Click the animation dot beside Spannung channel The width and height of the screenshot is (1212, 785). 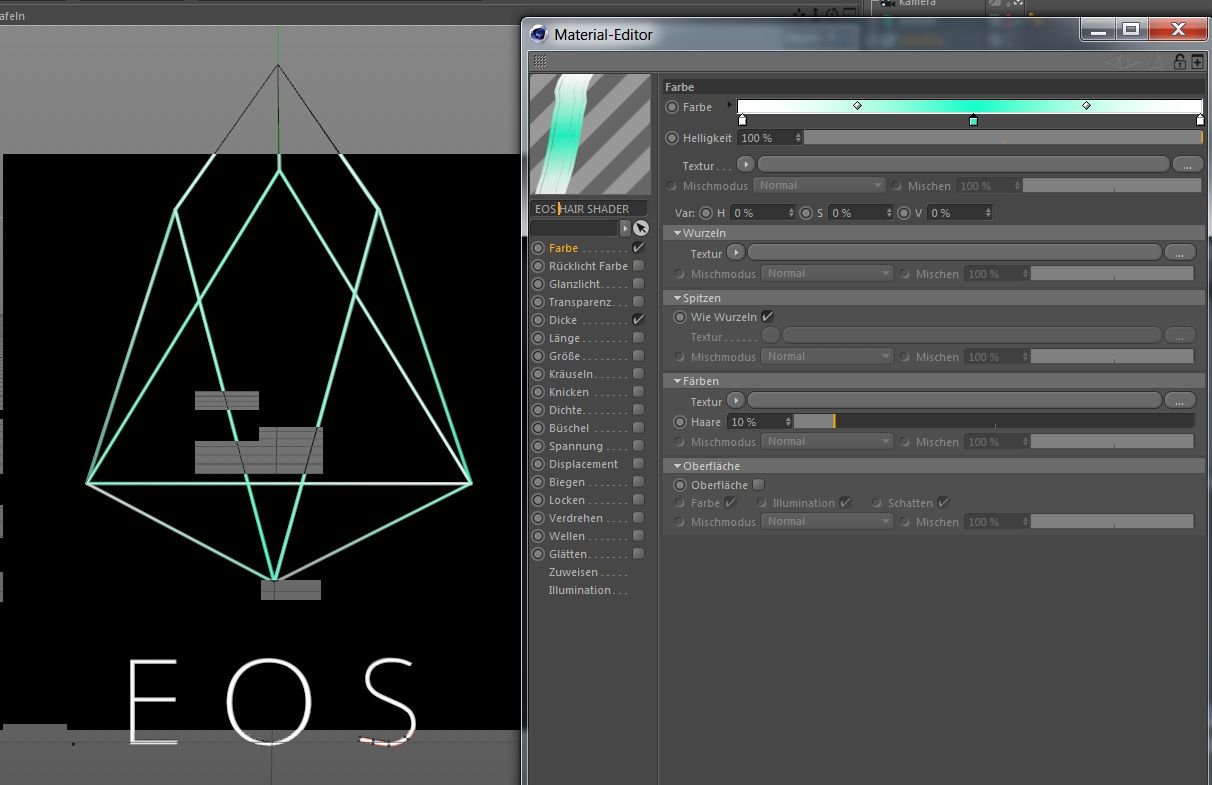point(538,446)
